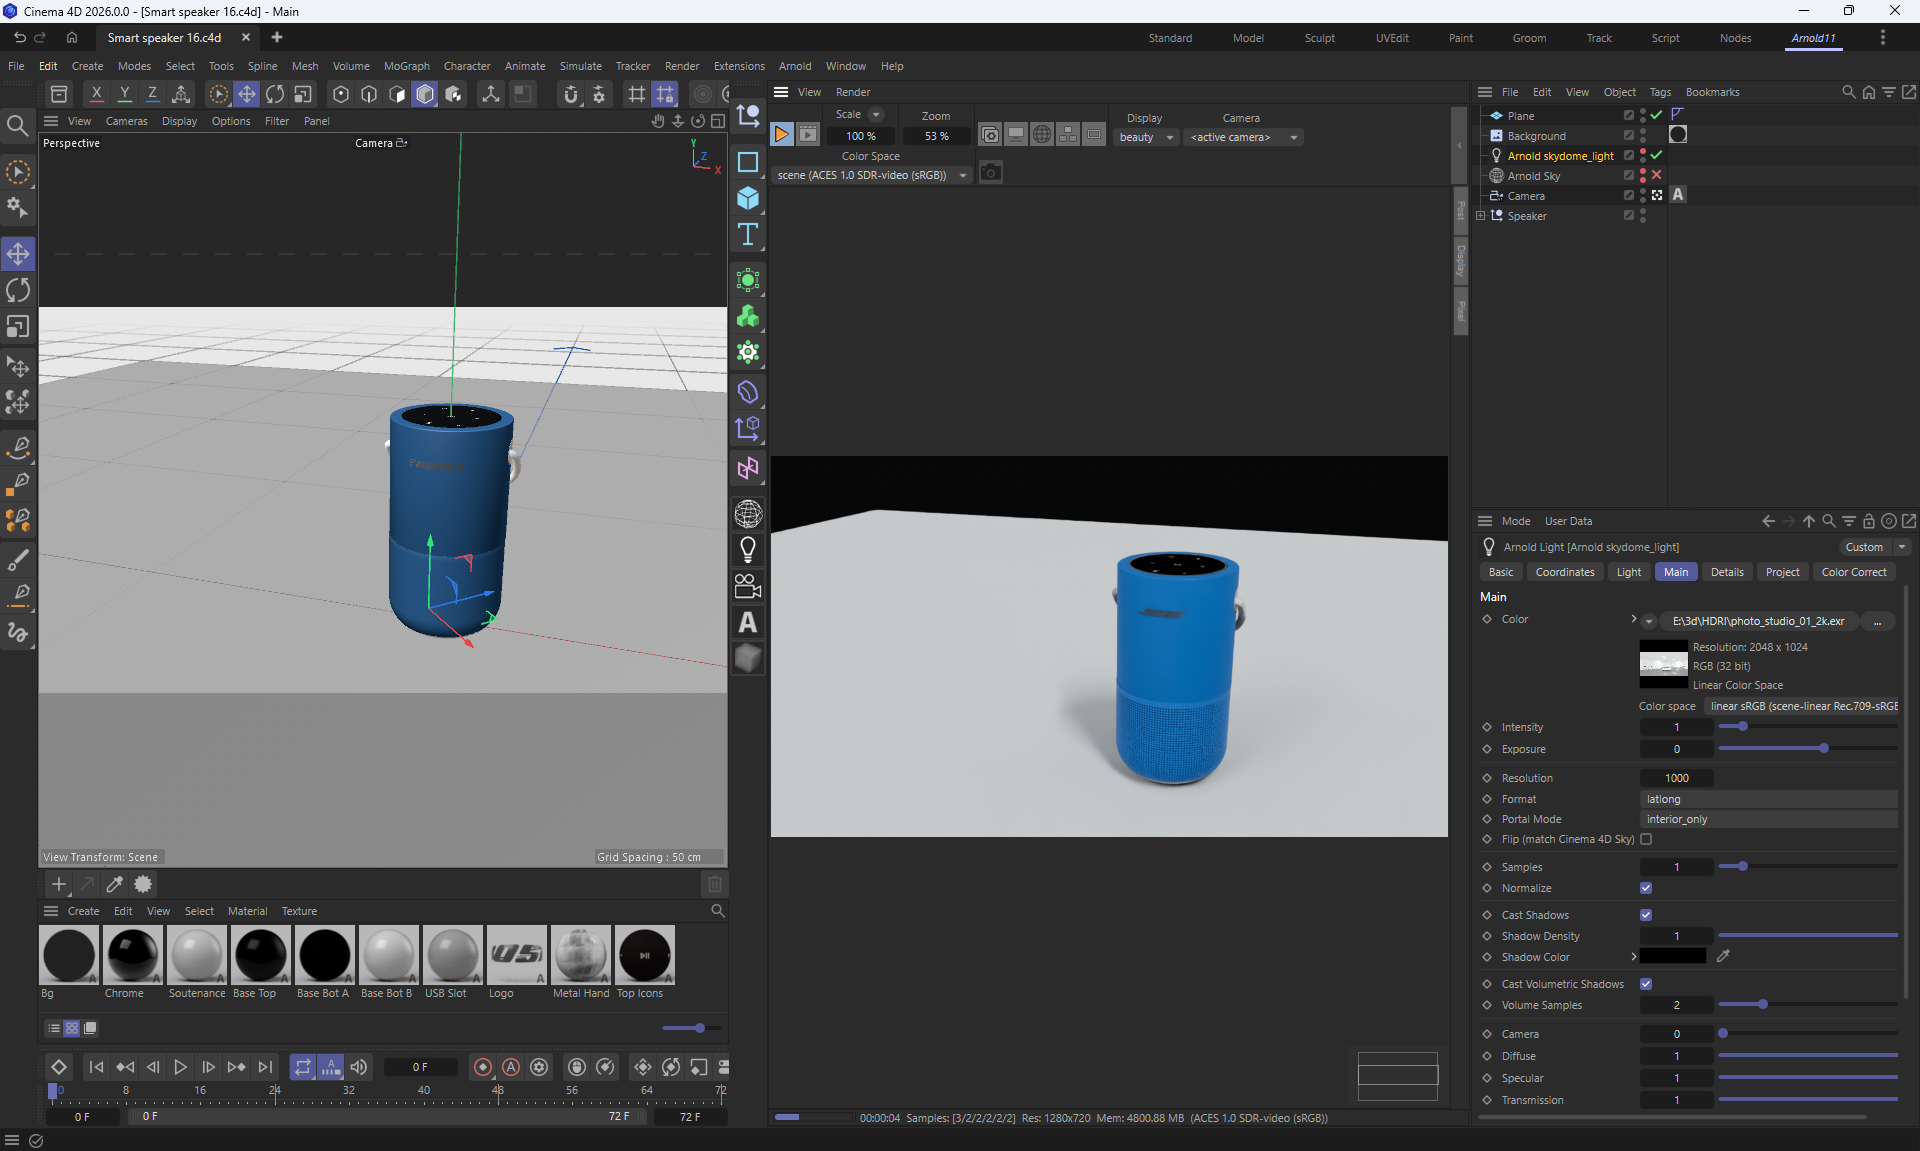Toggle the Normalize checkbox
This screenshot has width=1920, height=1151.
click(1646, 888)
